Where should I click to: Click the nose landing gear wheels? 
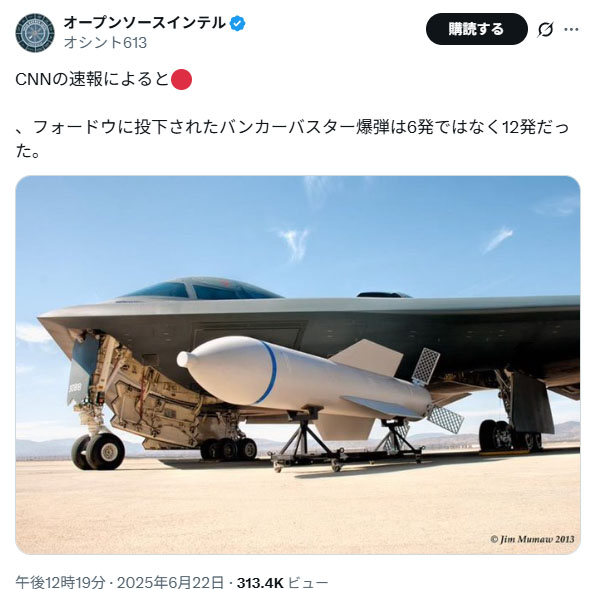tap(98, 451)
